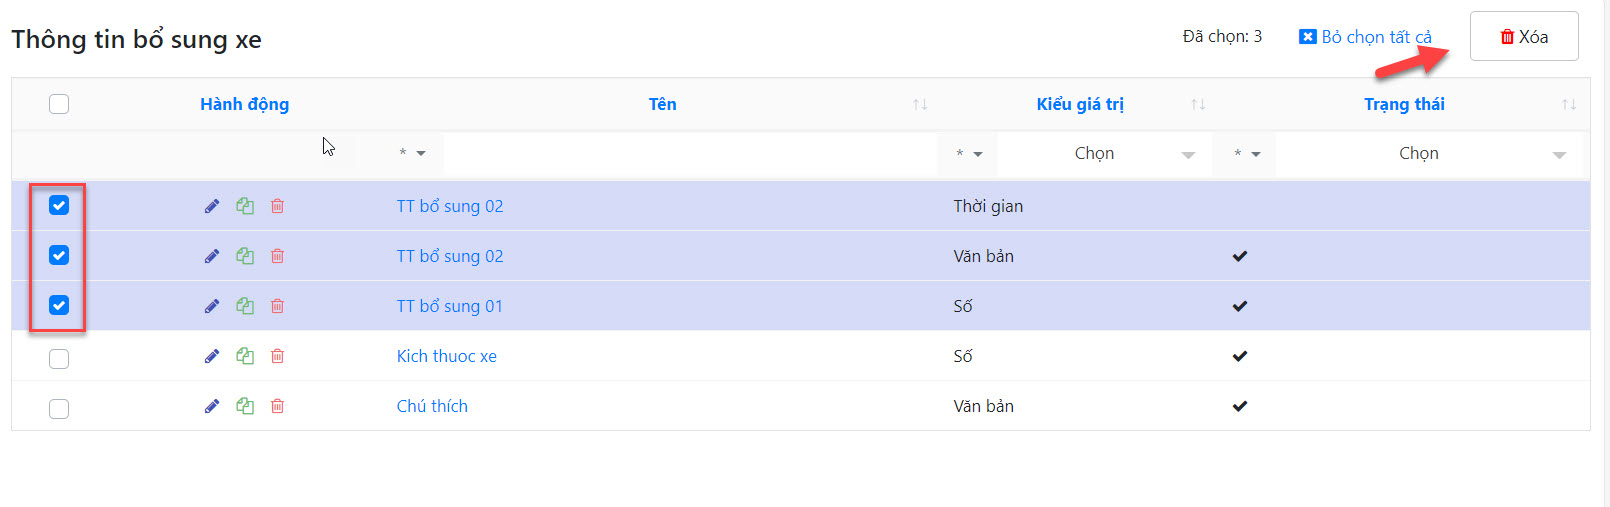Sort by Trạng thái using sort arrows
This screenshot has width=1610, height=507.
click(1569, 104)
